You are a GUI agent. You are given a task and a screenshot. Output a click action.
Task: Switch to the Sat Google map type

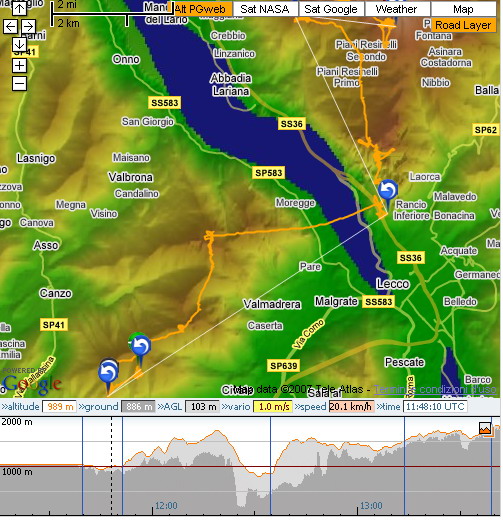pos(331,9)
